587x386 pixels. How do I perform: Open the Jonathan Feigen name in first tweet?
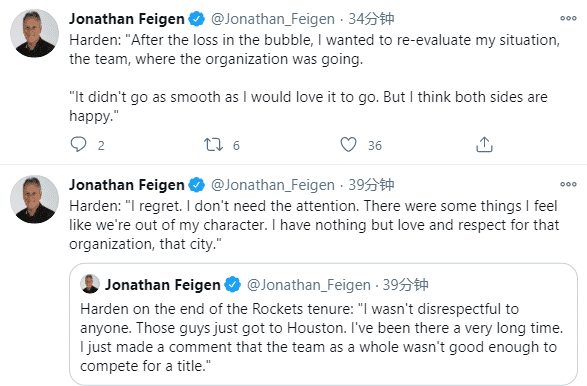tap(127, 19)
